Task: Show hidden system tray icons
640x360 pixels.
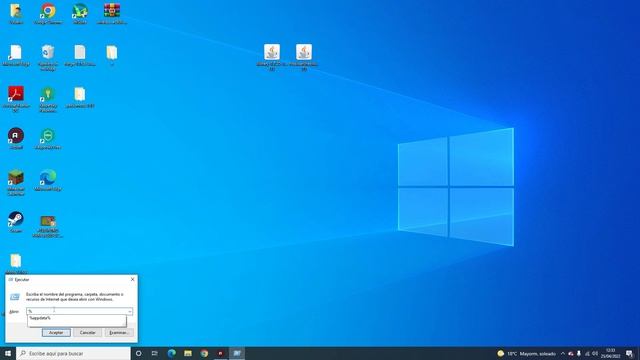Action: coord(563,353)
